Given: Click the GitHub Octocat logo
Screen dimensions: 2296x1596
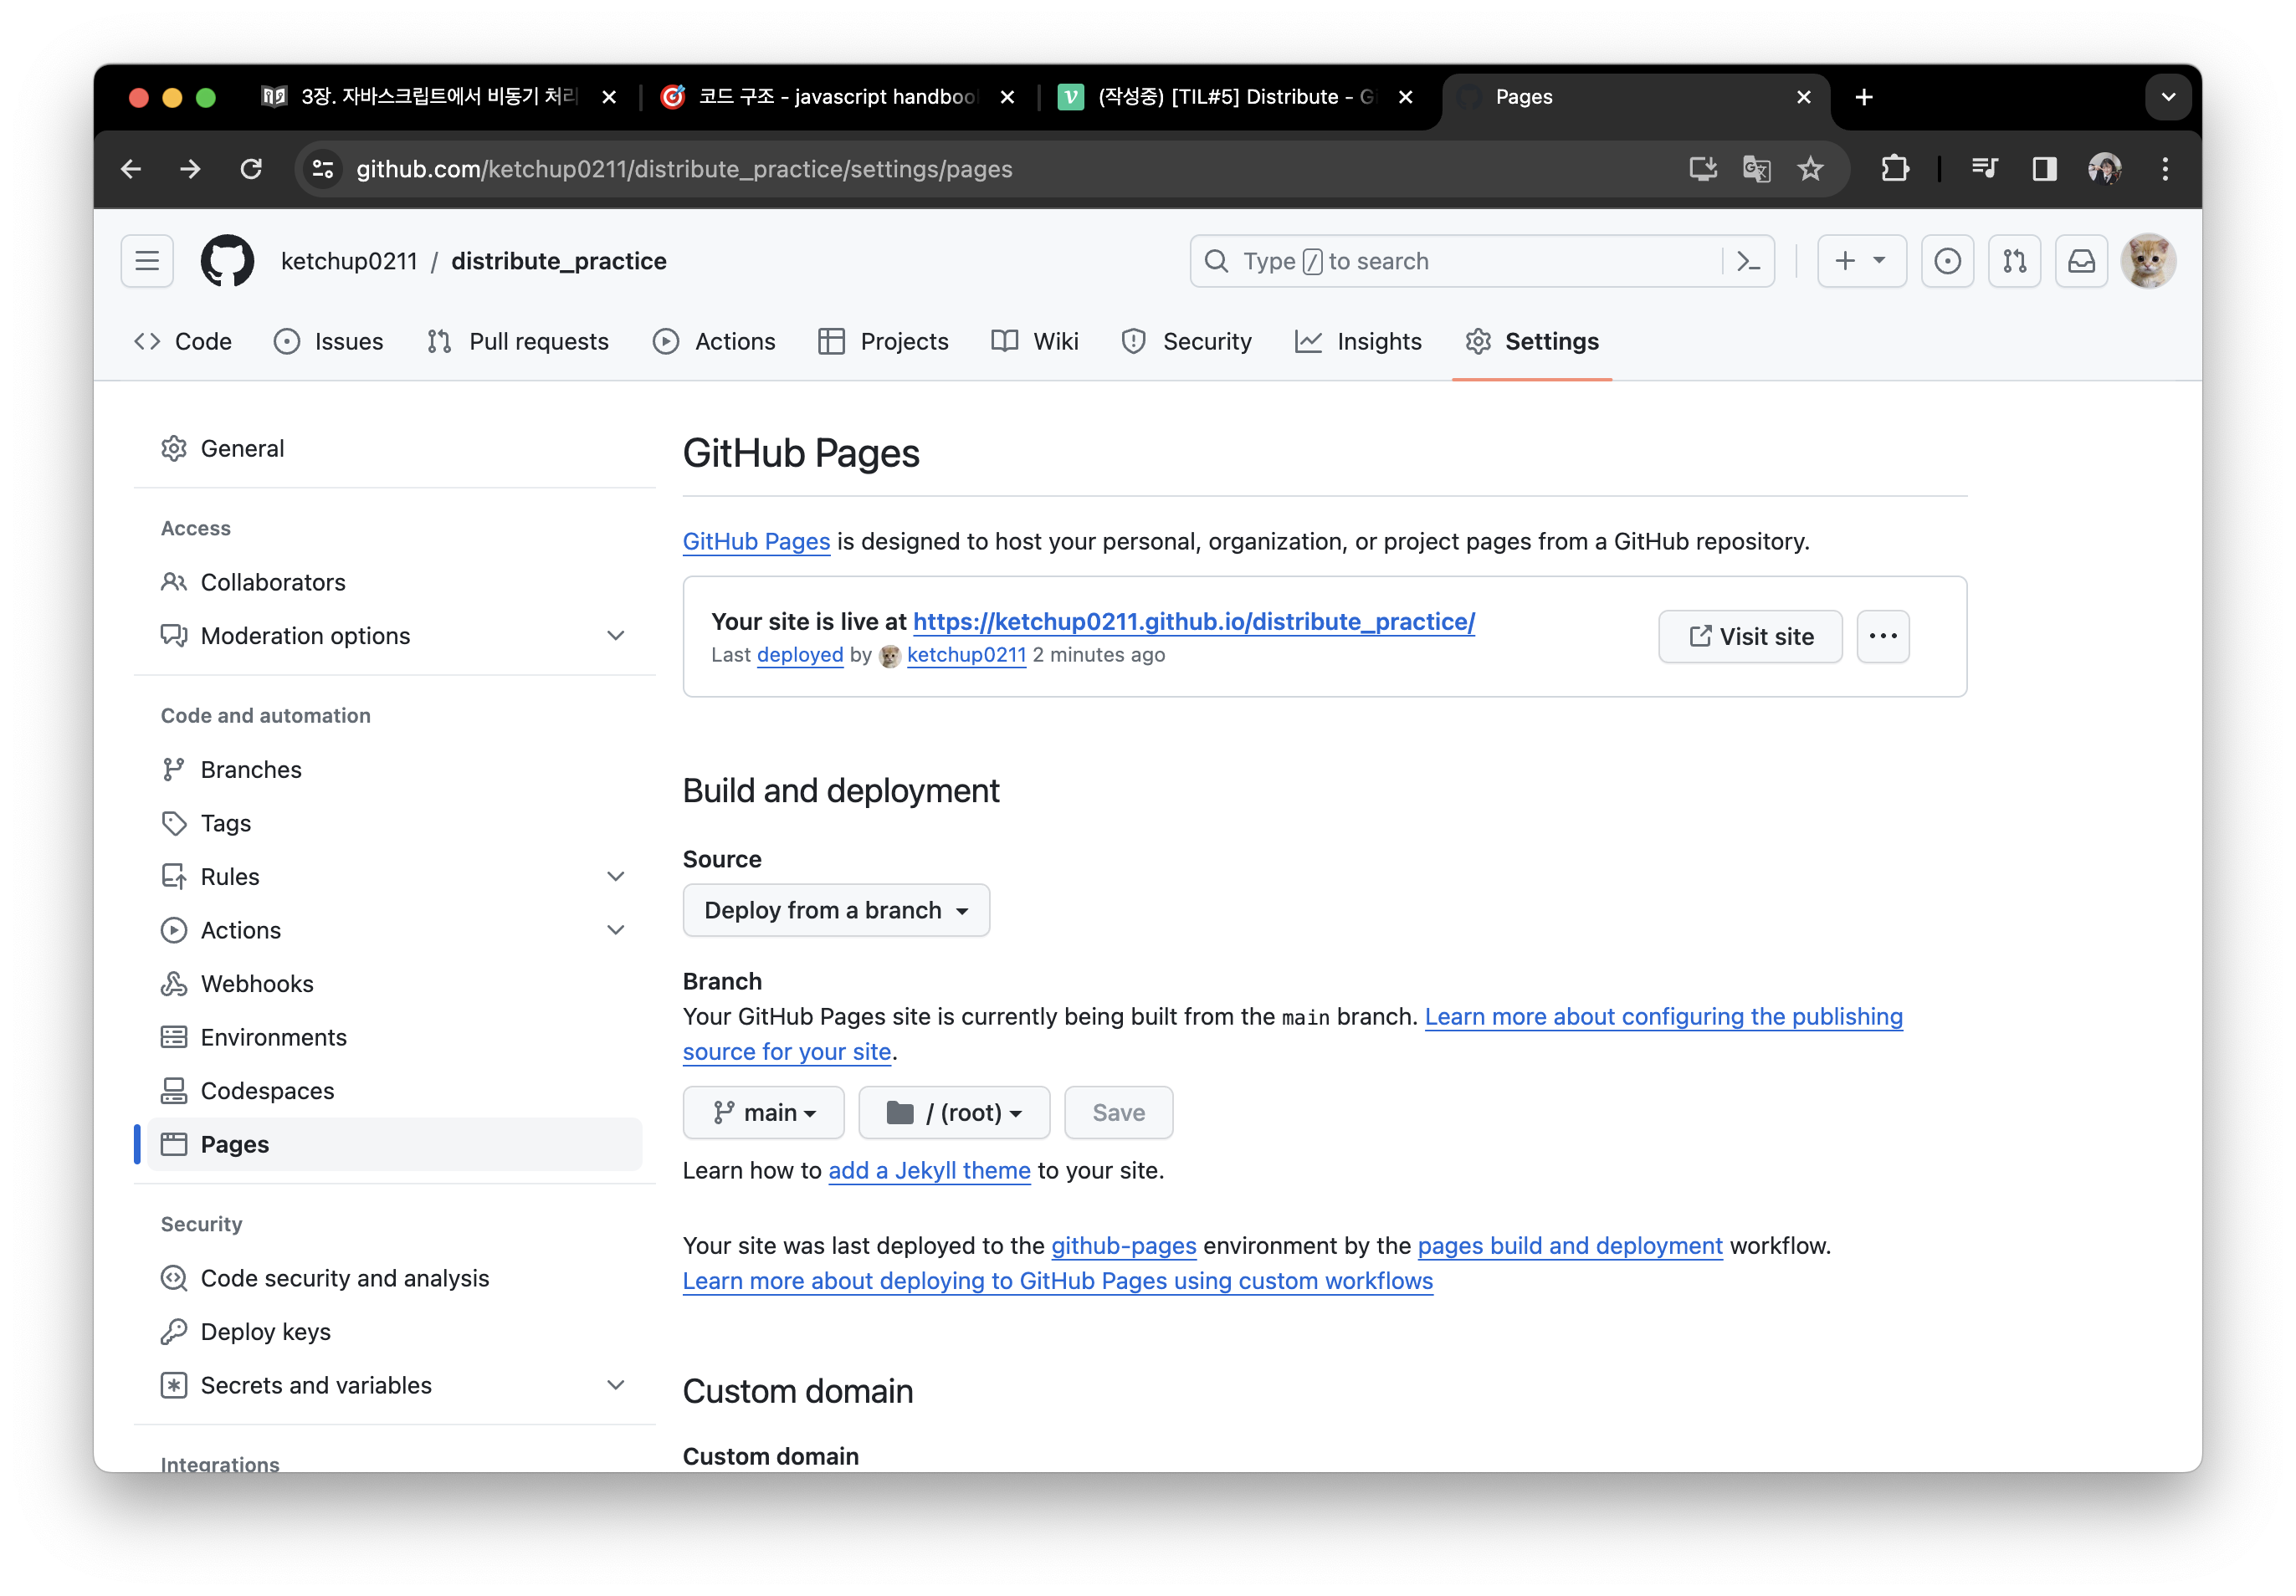Looking at the screenshot, I should (x=227, y=261).
